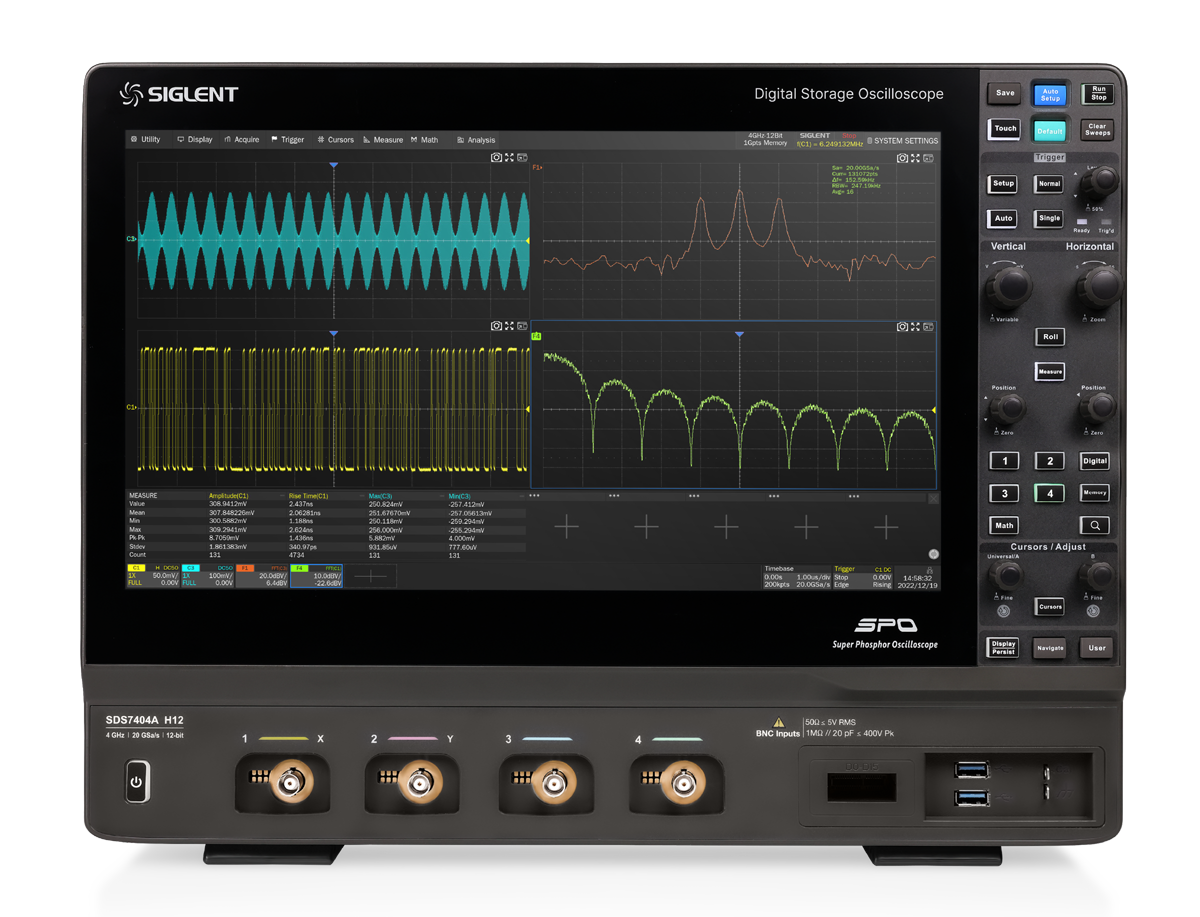The height and width of the screenshot is (917, 1200).
Task: Click camera icon on bottom-right FFT grid
Action: [902, 326]
